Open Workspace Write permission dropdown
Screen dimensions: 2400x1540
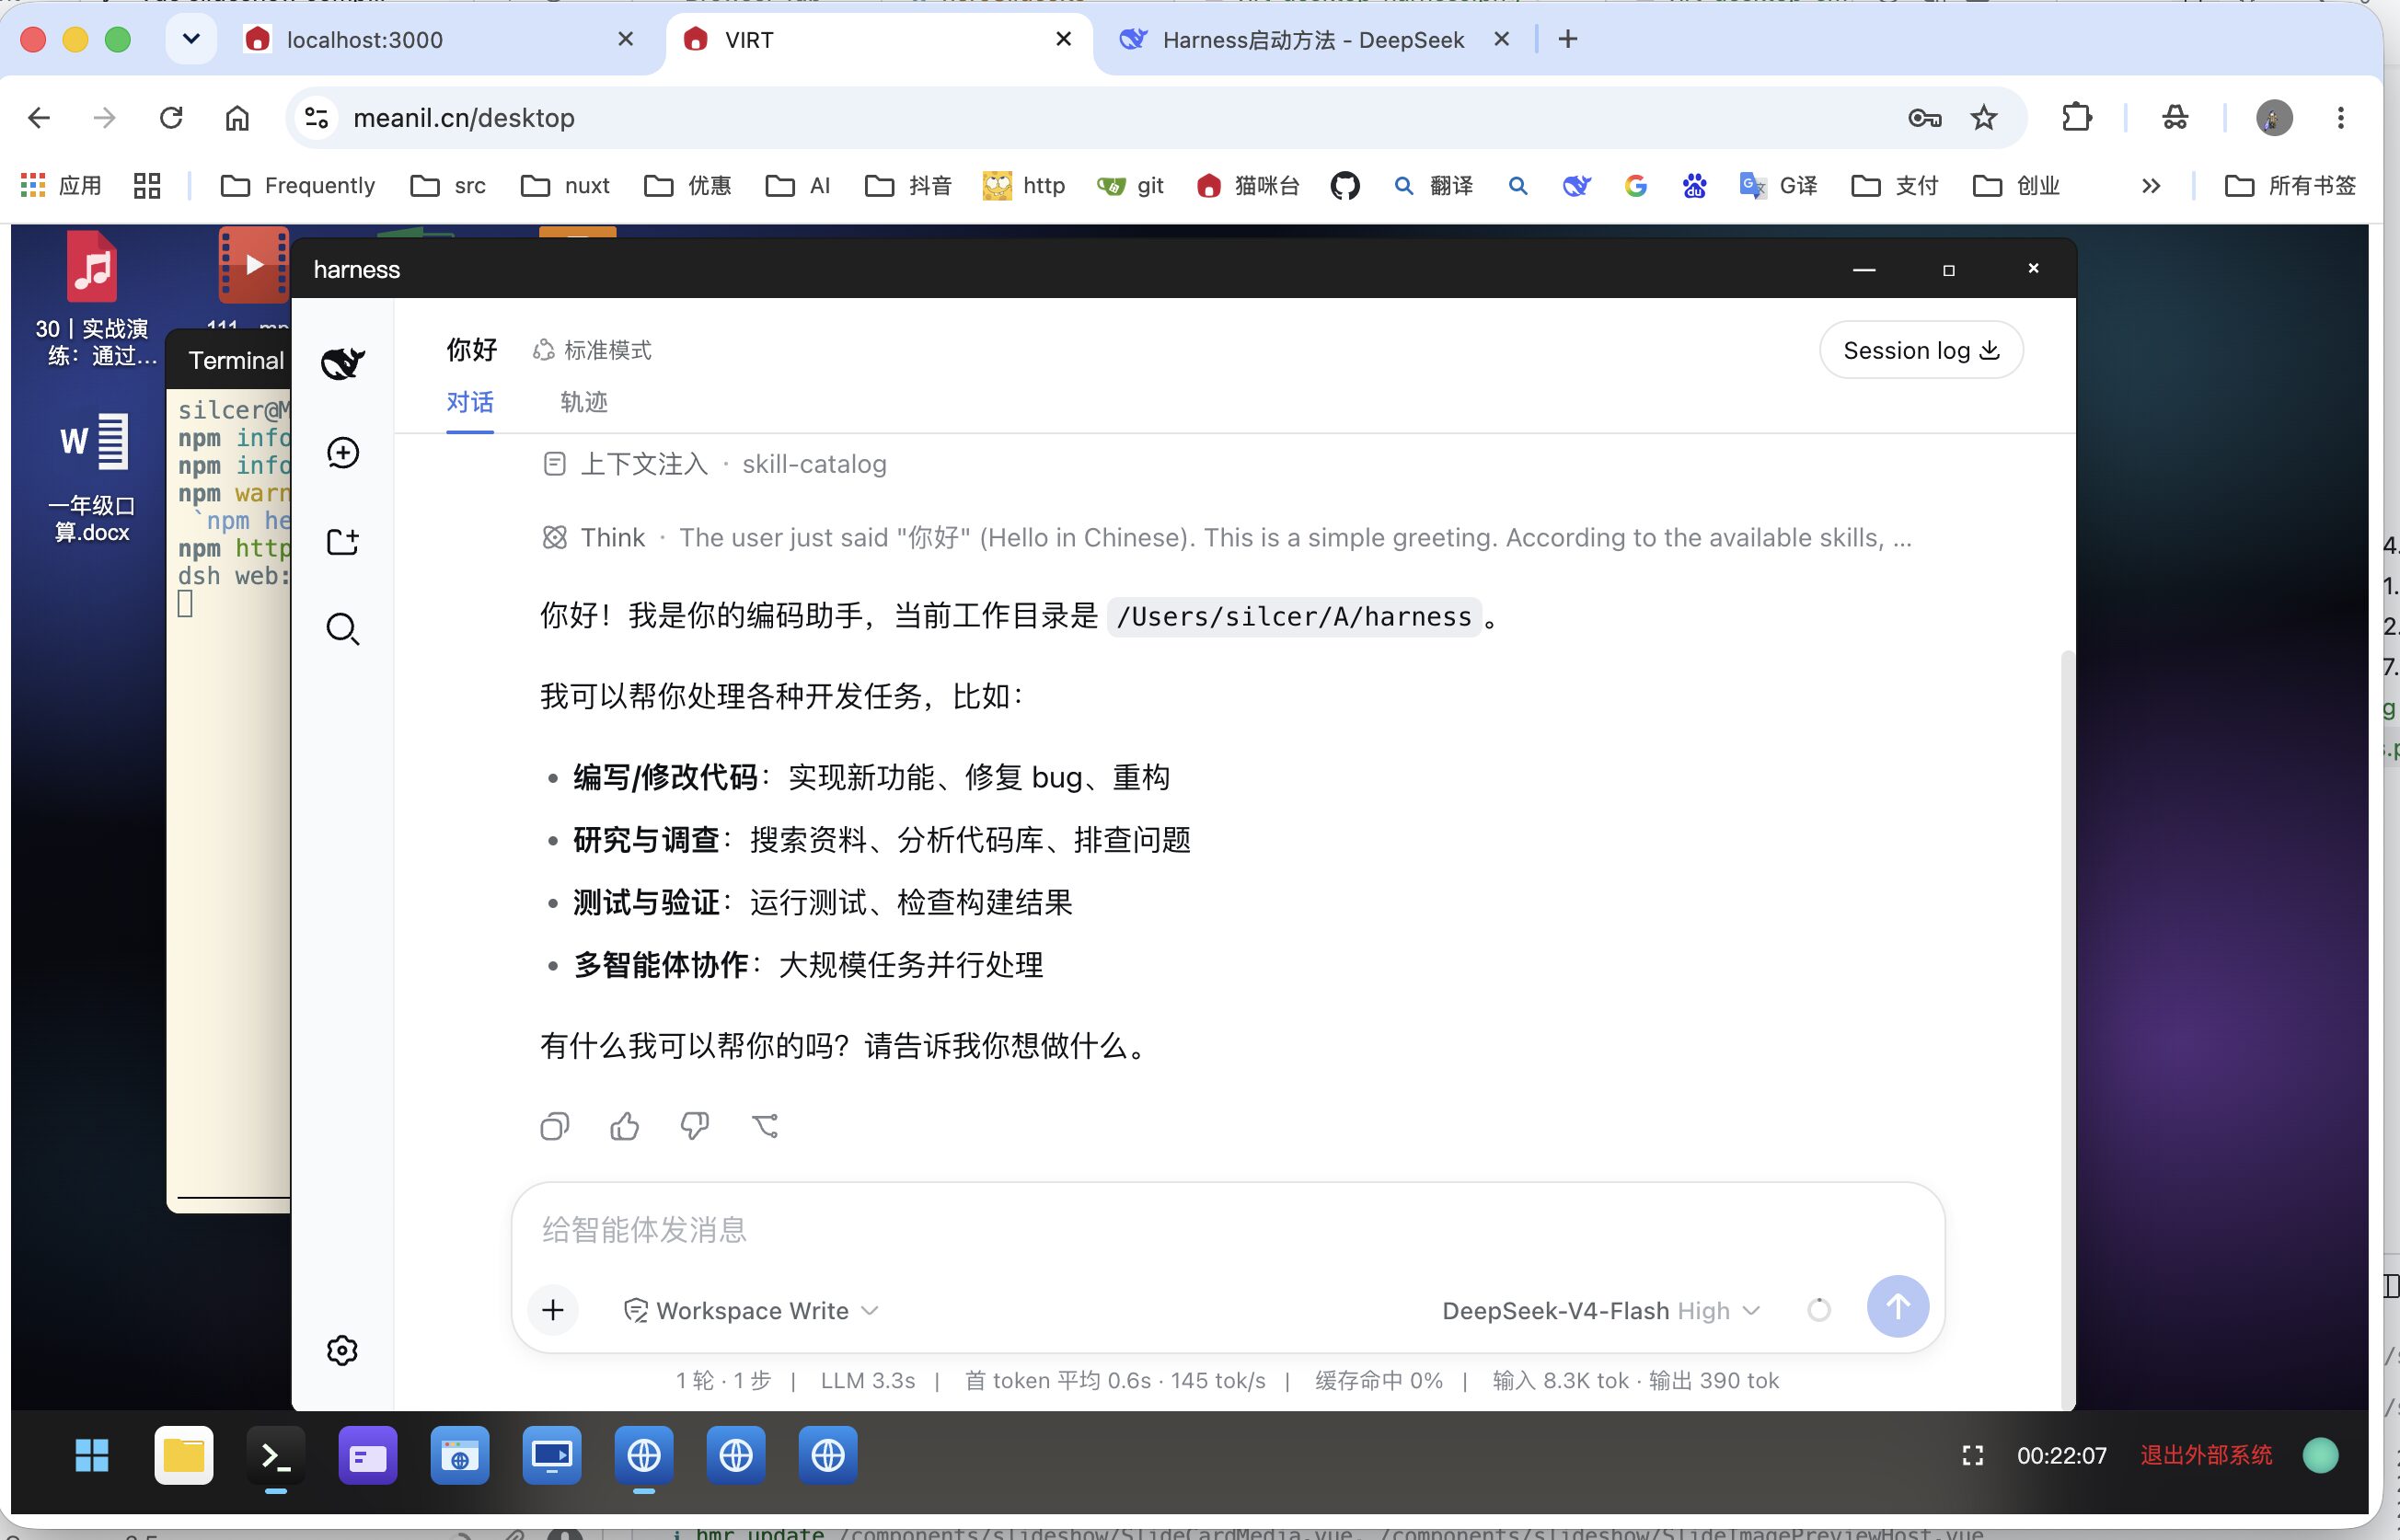click(x=751, y=1310)
